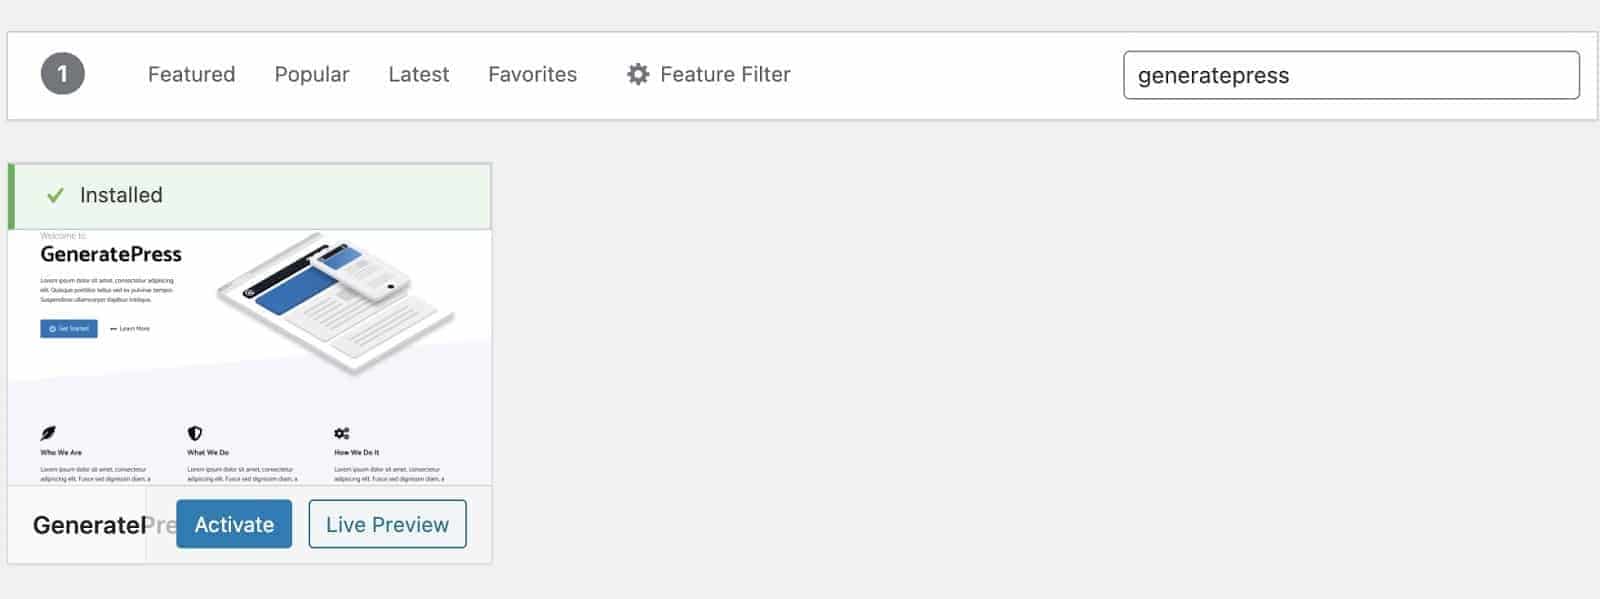1600x599 pixels.
Task: Expand the Feature Filter options
Action: tap(708, 74)
